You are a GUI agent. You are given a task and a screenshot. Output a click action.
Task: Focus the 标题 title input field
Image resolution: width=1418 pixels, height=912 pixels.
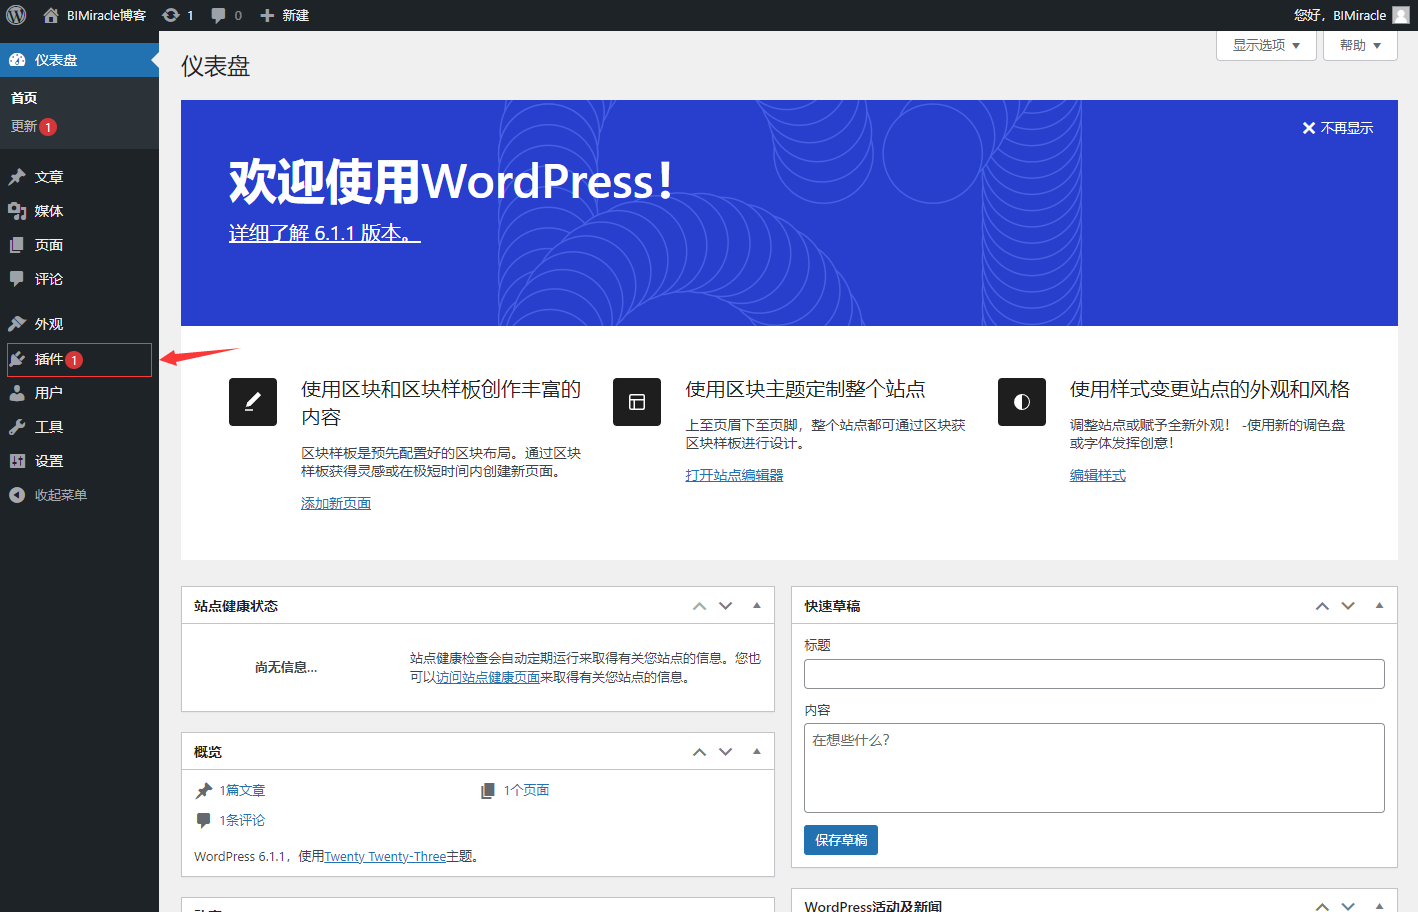(1094, 674)
